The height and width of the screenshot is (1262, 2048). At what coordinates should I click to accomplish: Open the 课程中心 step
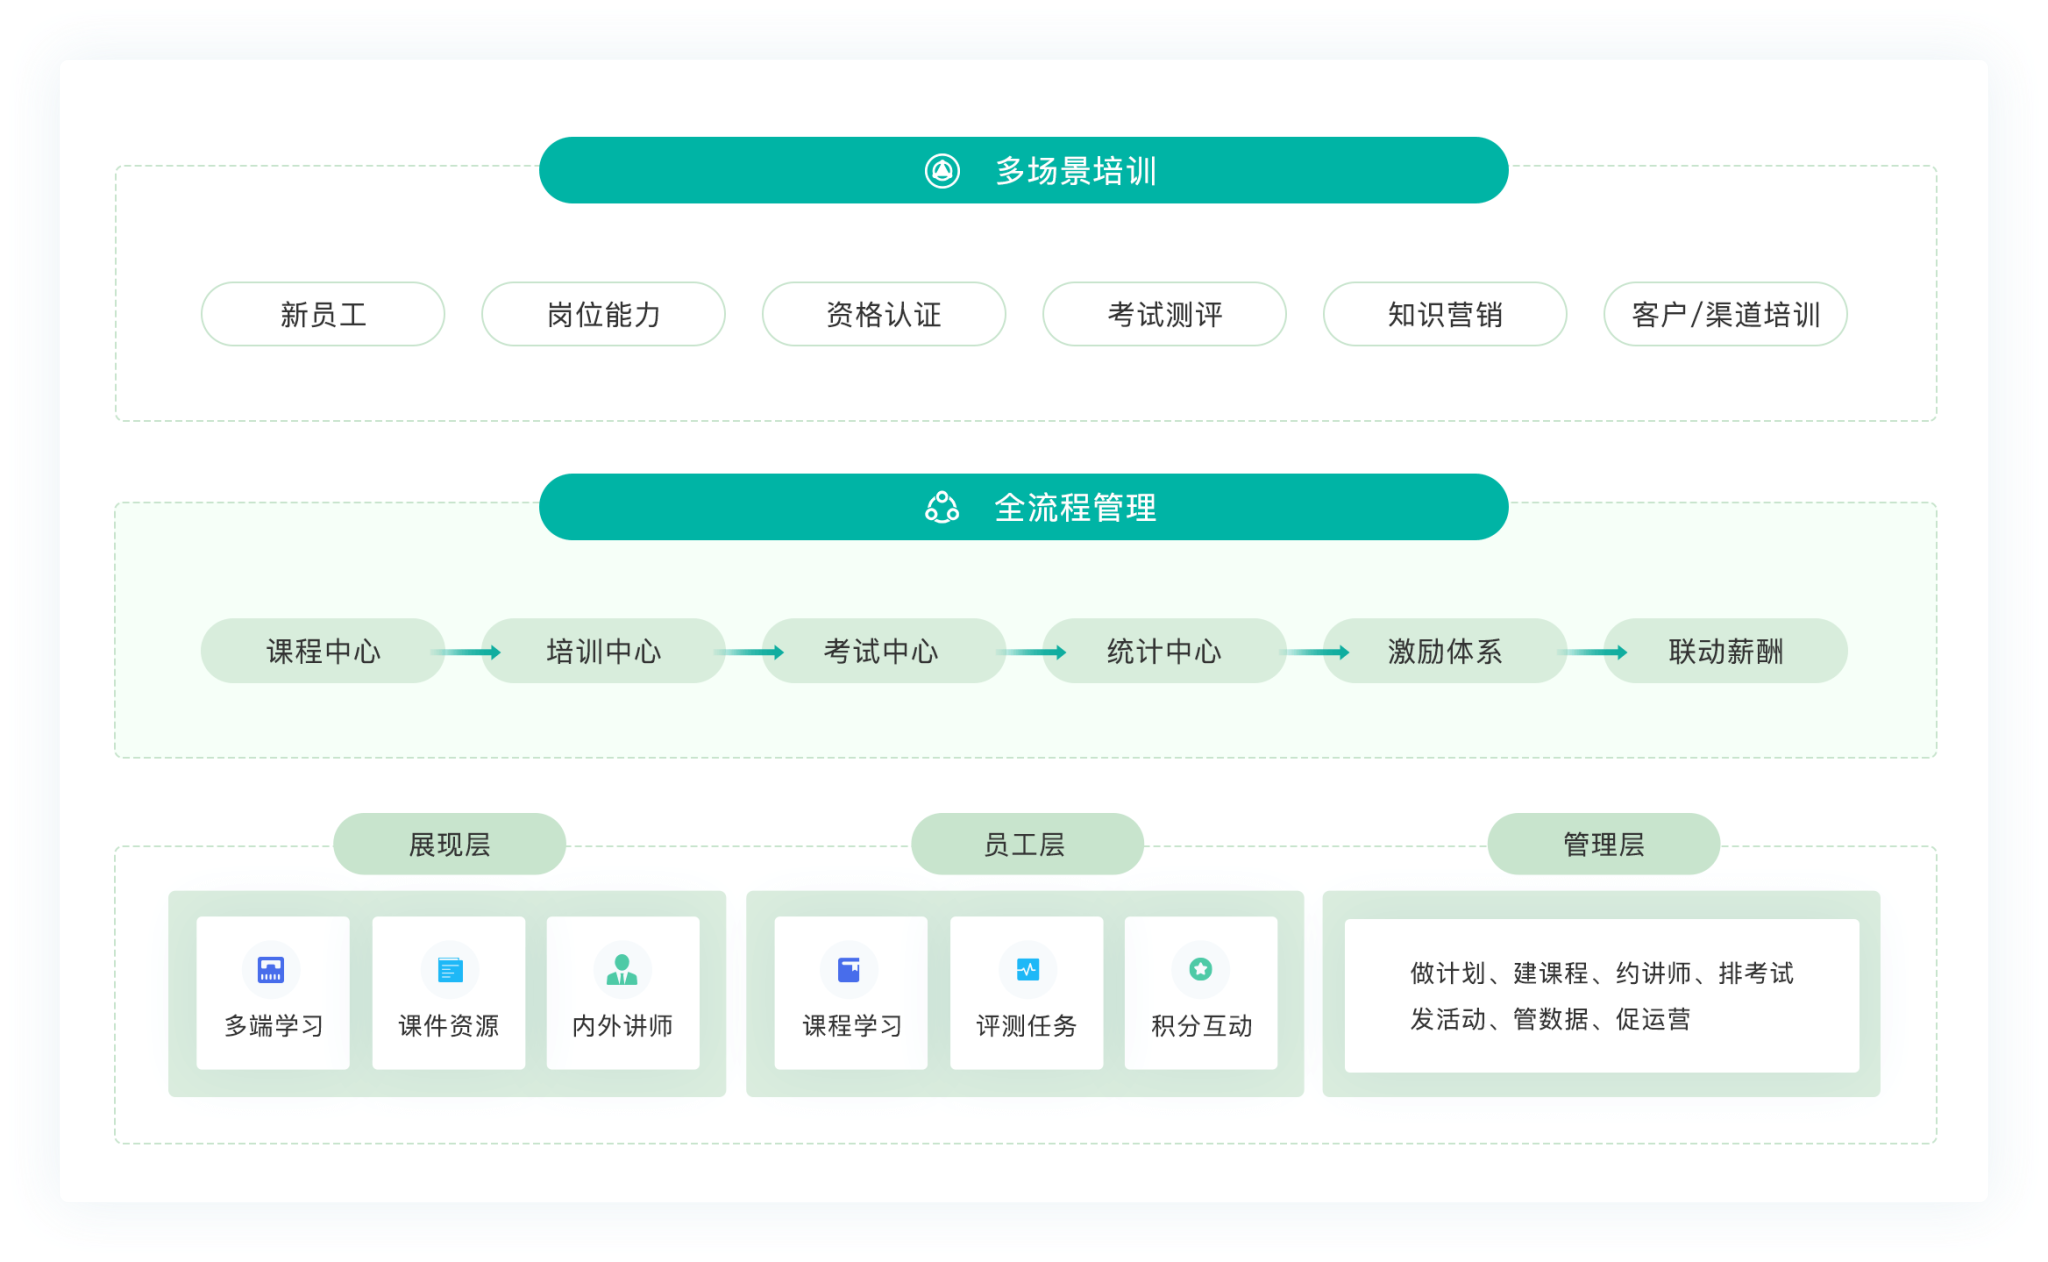323,651
